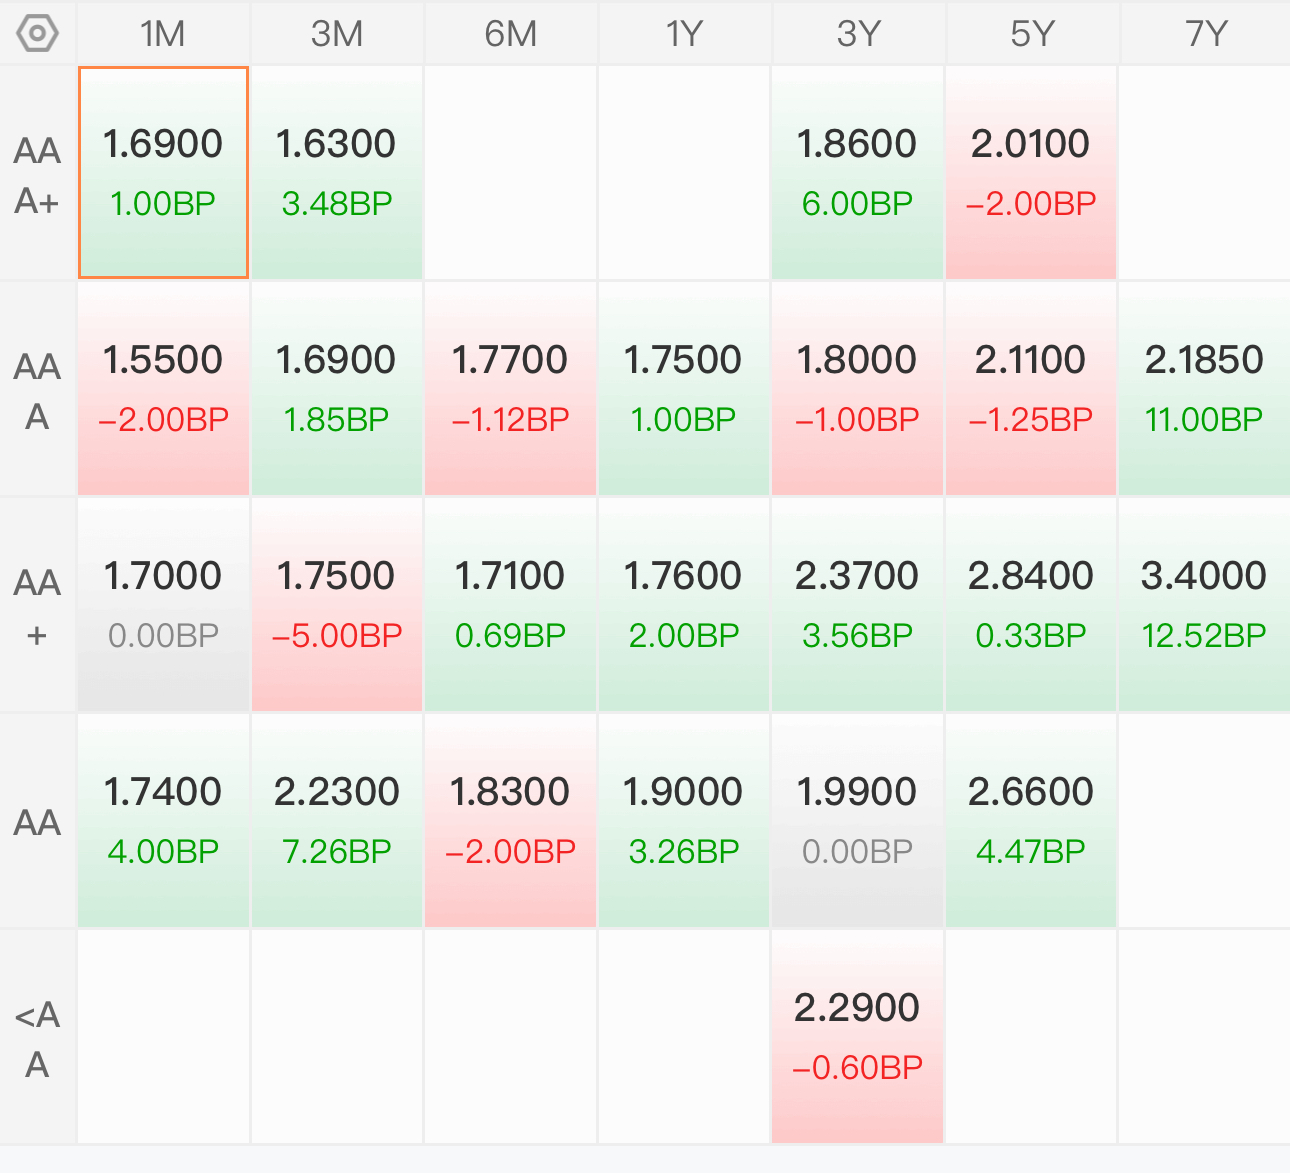Select the 1M column header
The height and width of the screenshot is (1173, 1290).
point(163,34)
